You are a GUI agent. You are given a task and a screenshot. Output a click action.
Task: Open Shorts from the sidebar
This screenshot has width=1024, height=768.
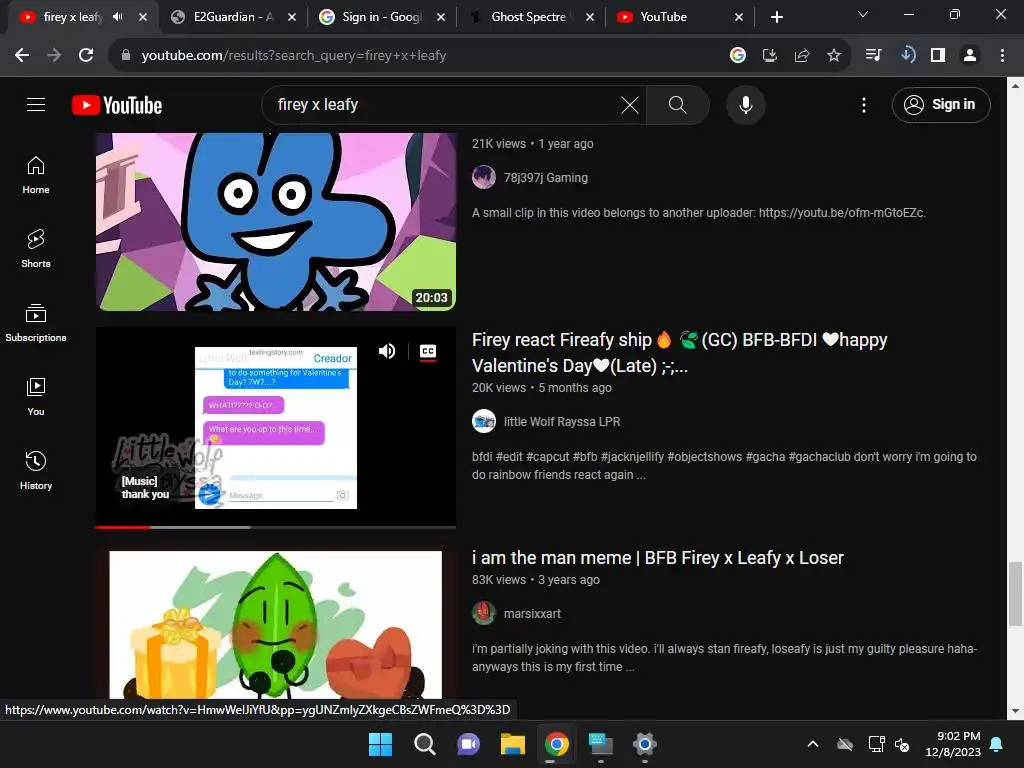pyautogui.click(x=36, y=249)
